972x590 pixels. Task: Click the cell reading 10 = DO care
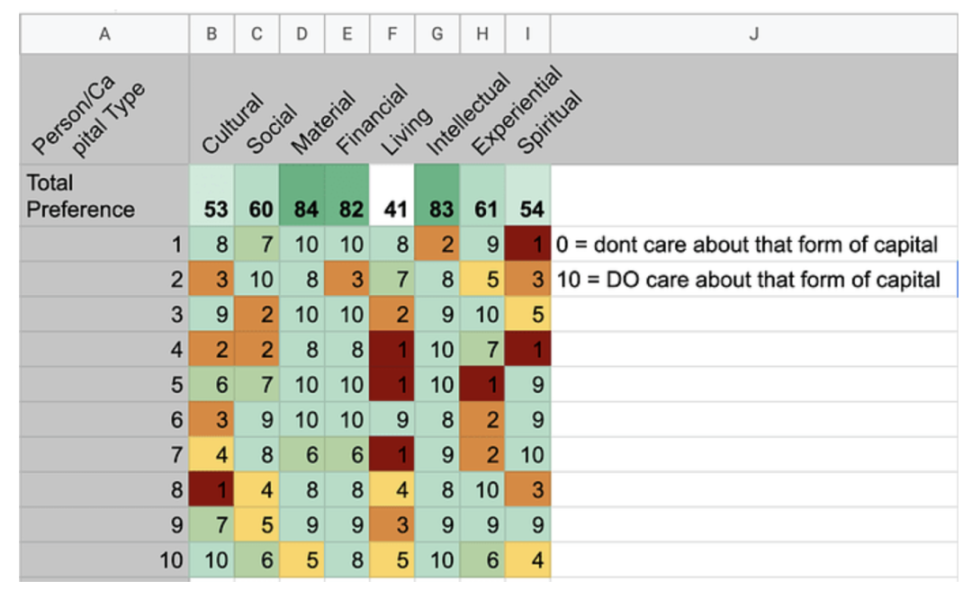point(754,279)
